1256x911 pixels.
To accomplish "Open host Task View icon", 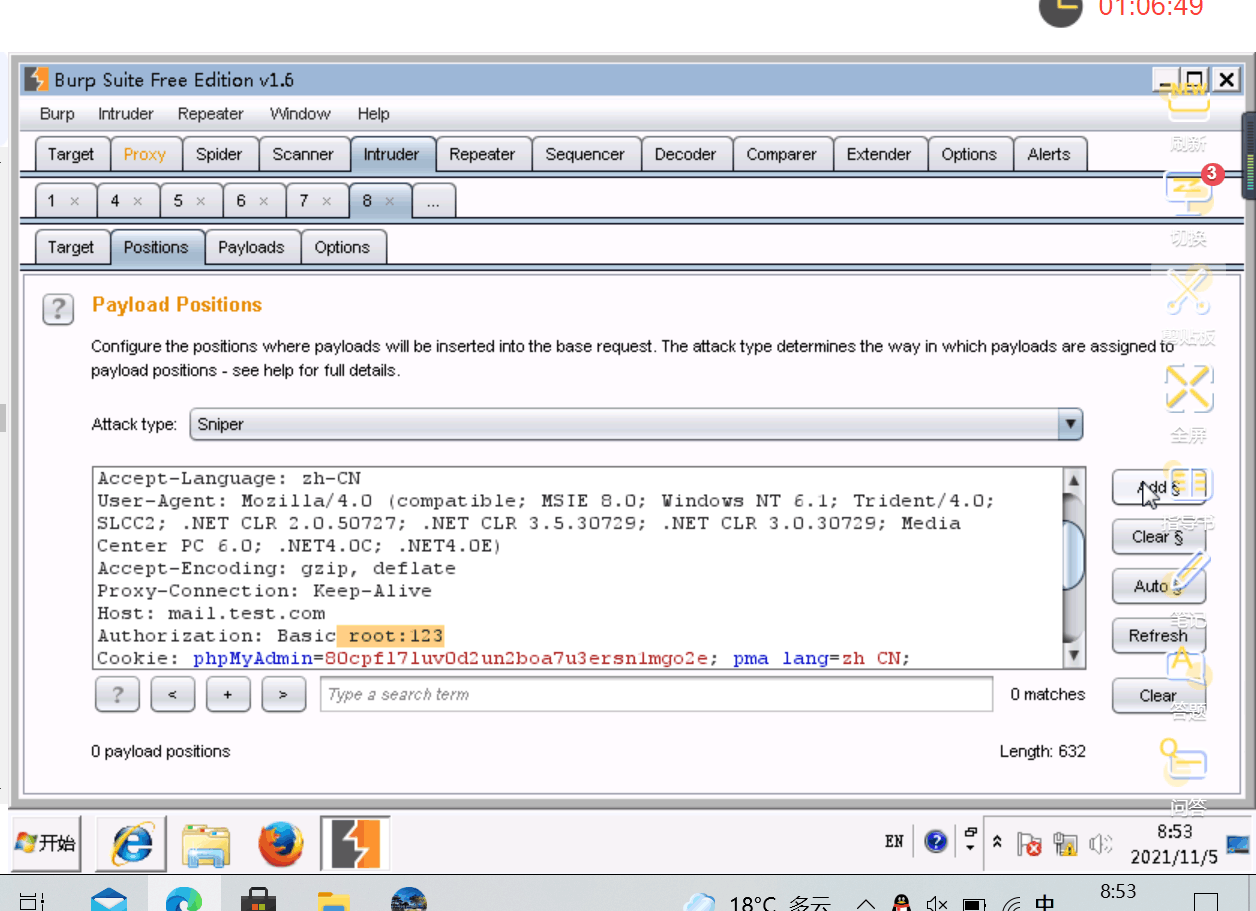I will (33, 900).
